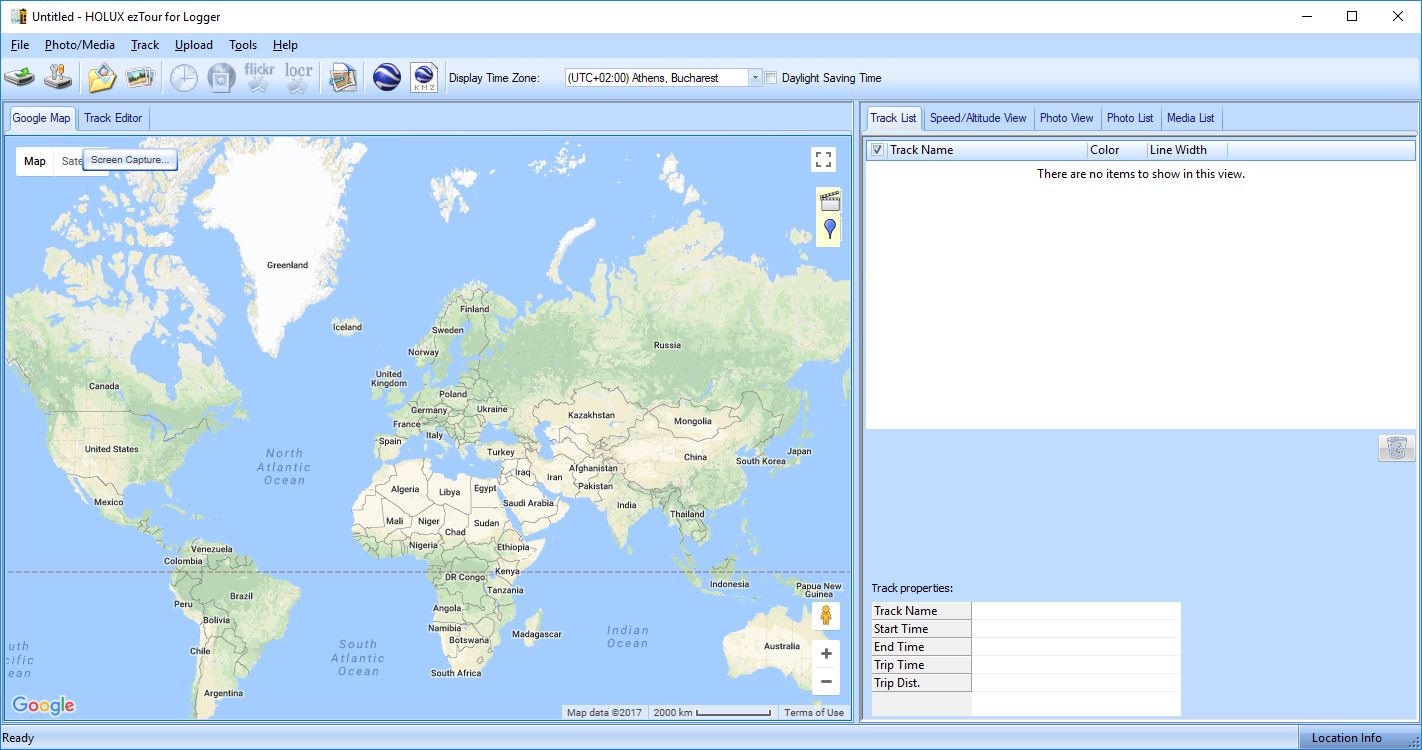The height and width of the screenshot is (750, 1422).
Task: Open the Help menu
Action: click(x=285, y=45)
